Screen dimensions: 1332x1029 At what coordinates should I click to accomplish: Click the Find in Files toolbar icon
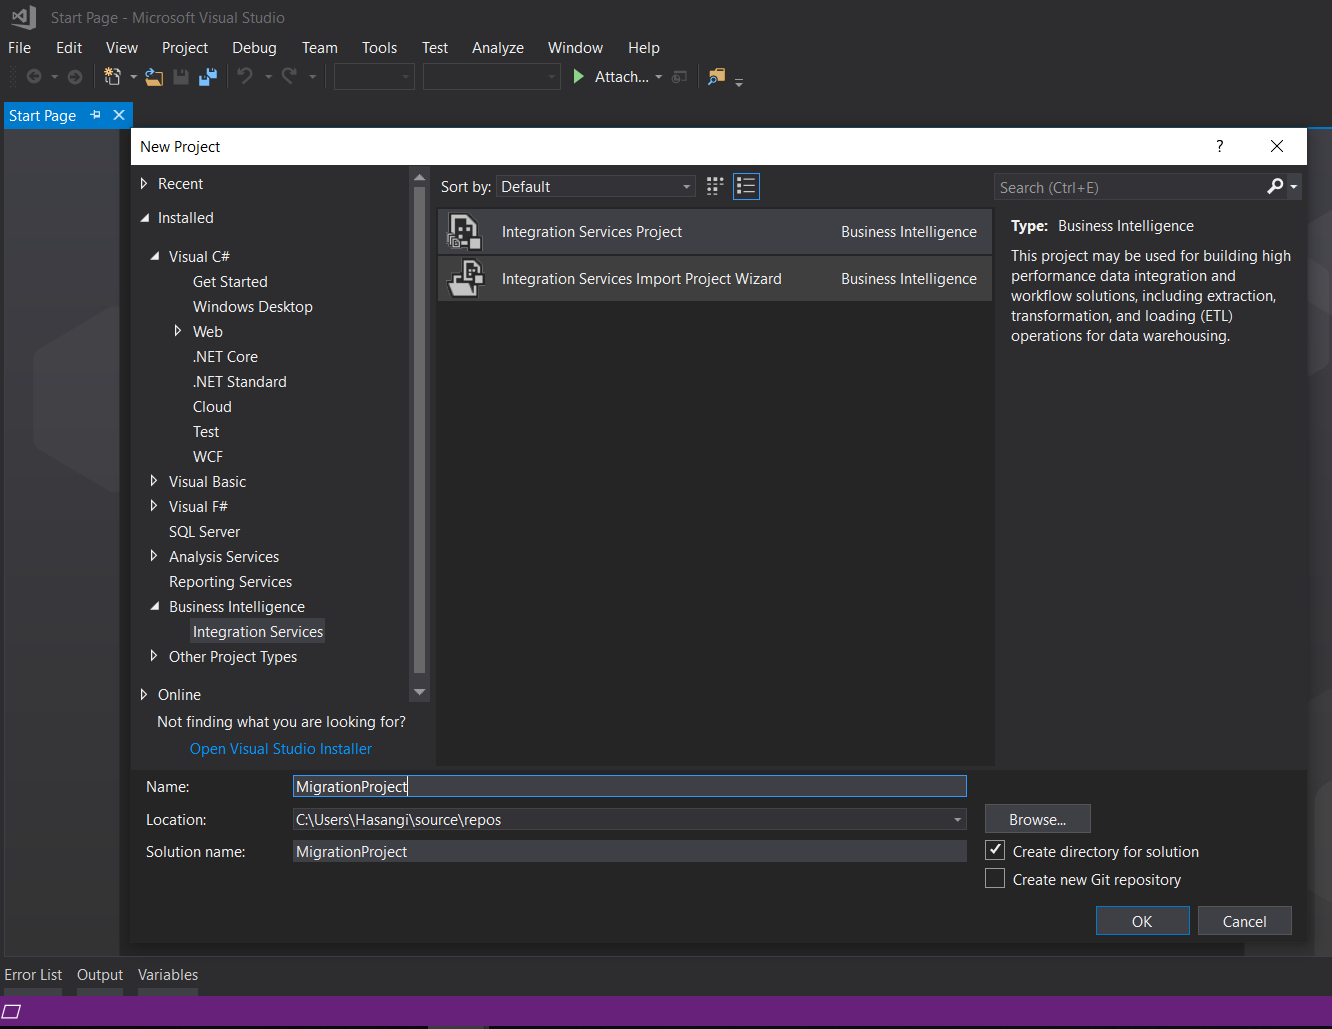(x=716, y=77)
